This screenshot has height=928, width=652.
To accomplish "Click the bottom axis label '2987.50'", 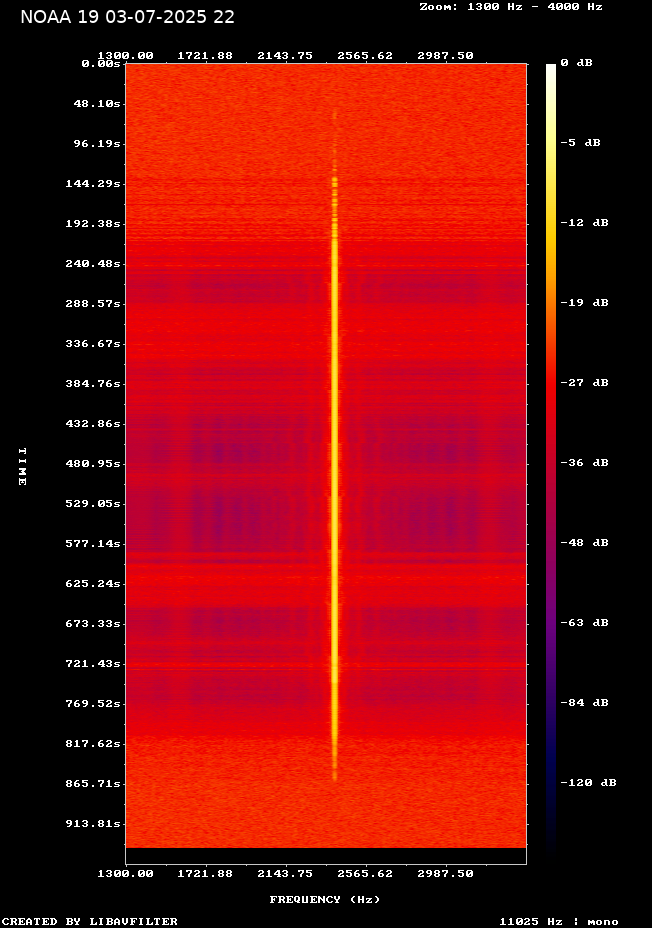I will pos(445,874).
